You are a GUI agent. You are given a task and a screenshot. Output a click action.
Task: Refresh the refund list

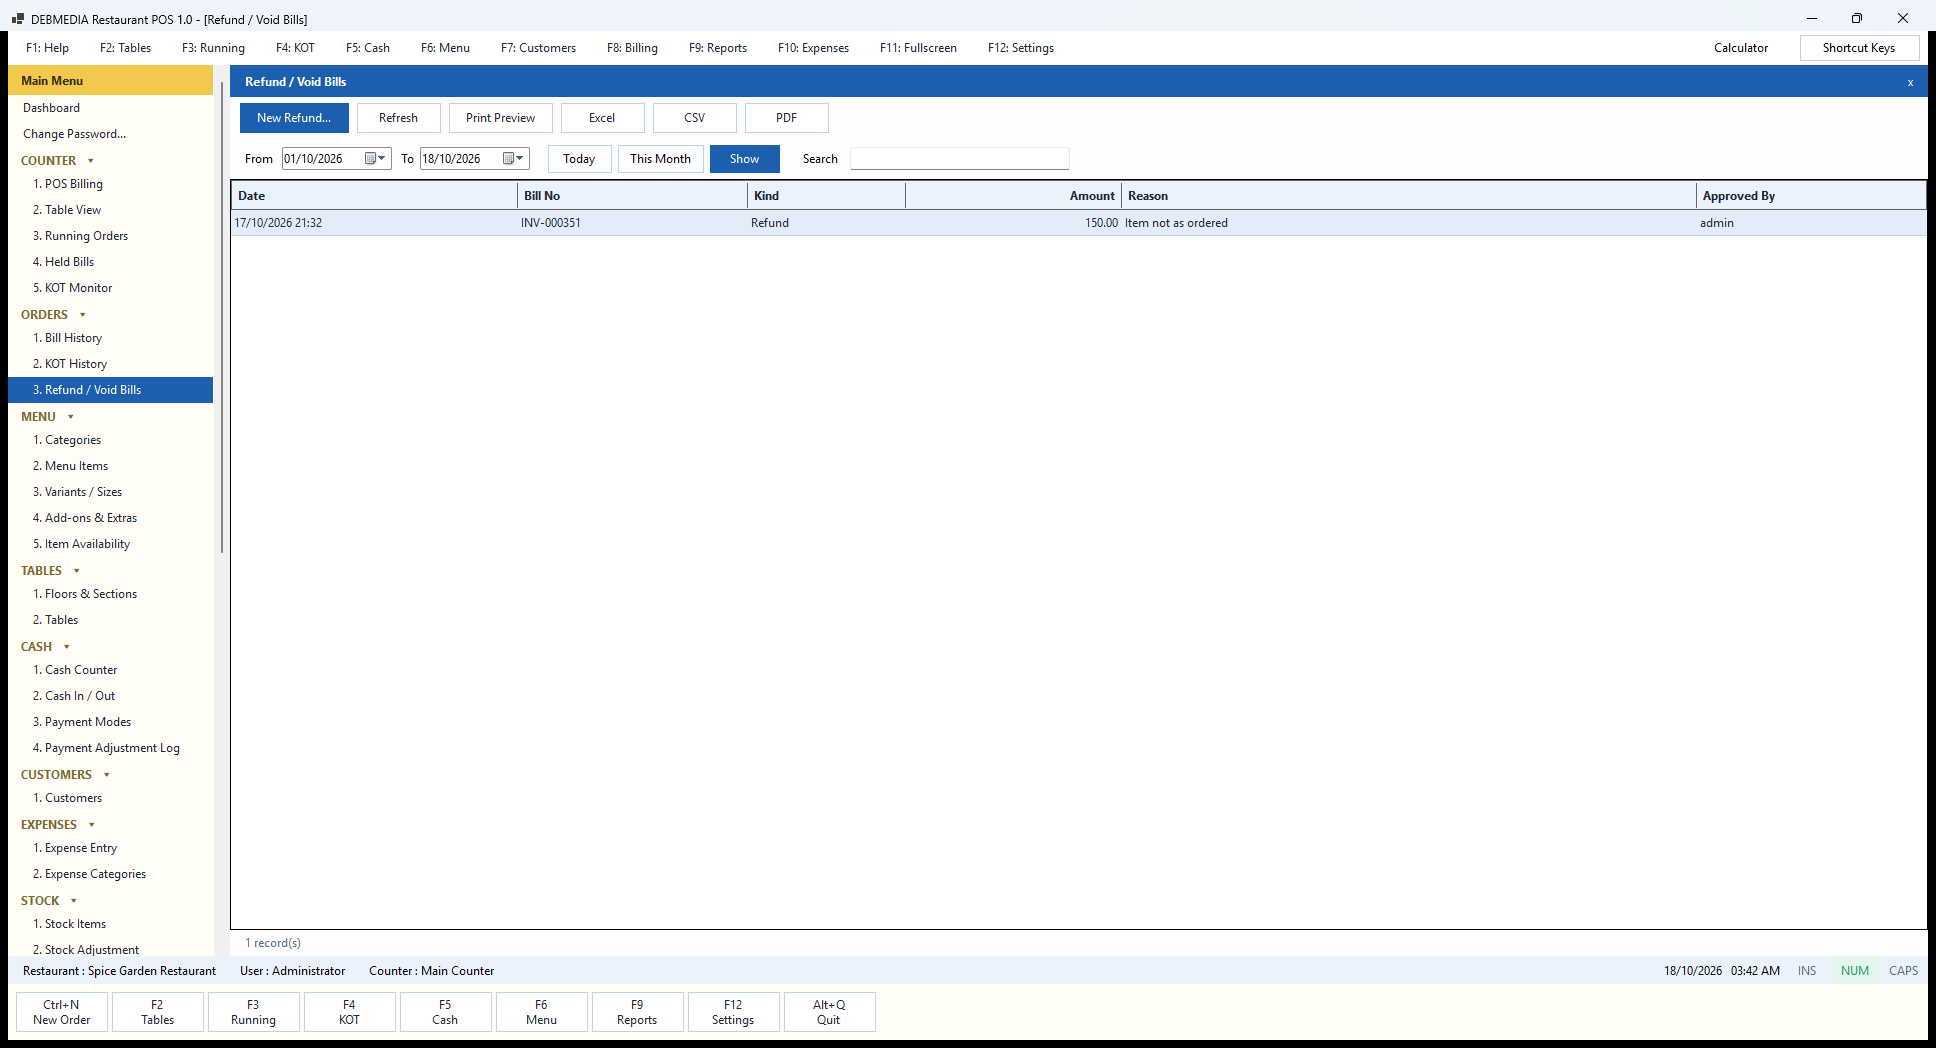point(398,118)
